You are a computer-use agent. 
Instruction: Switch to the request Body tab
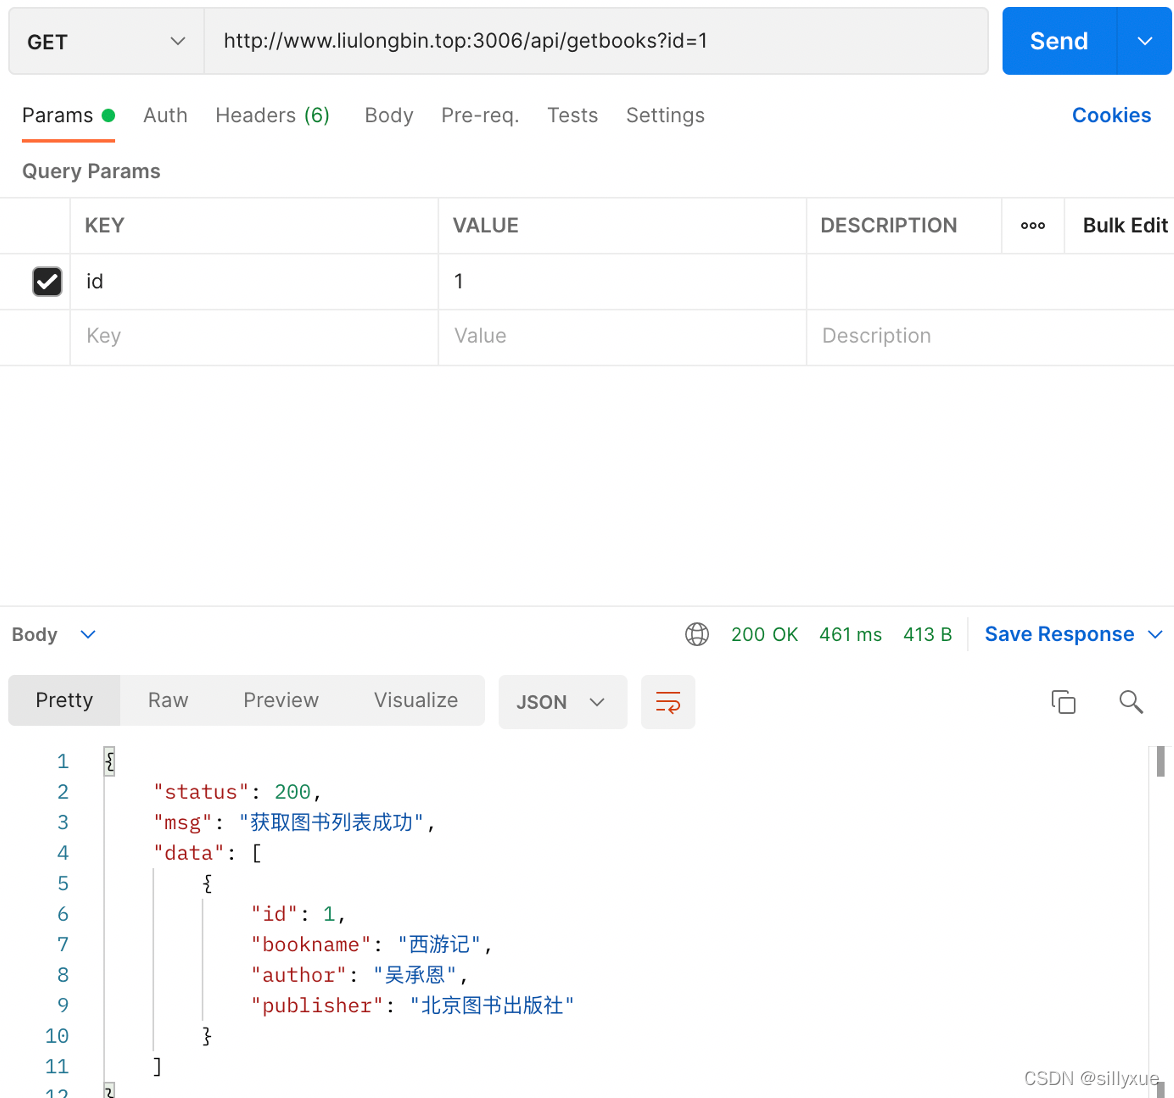click(389, 115)
